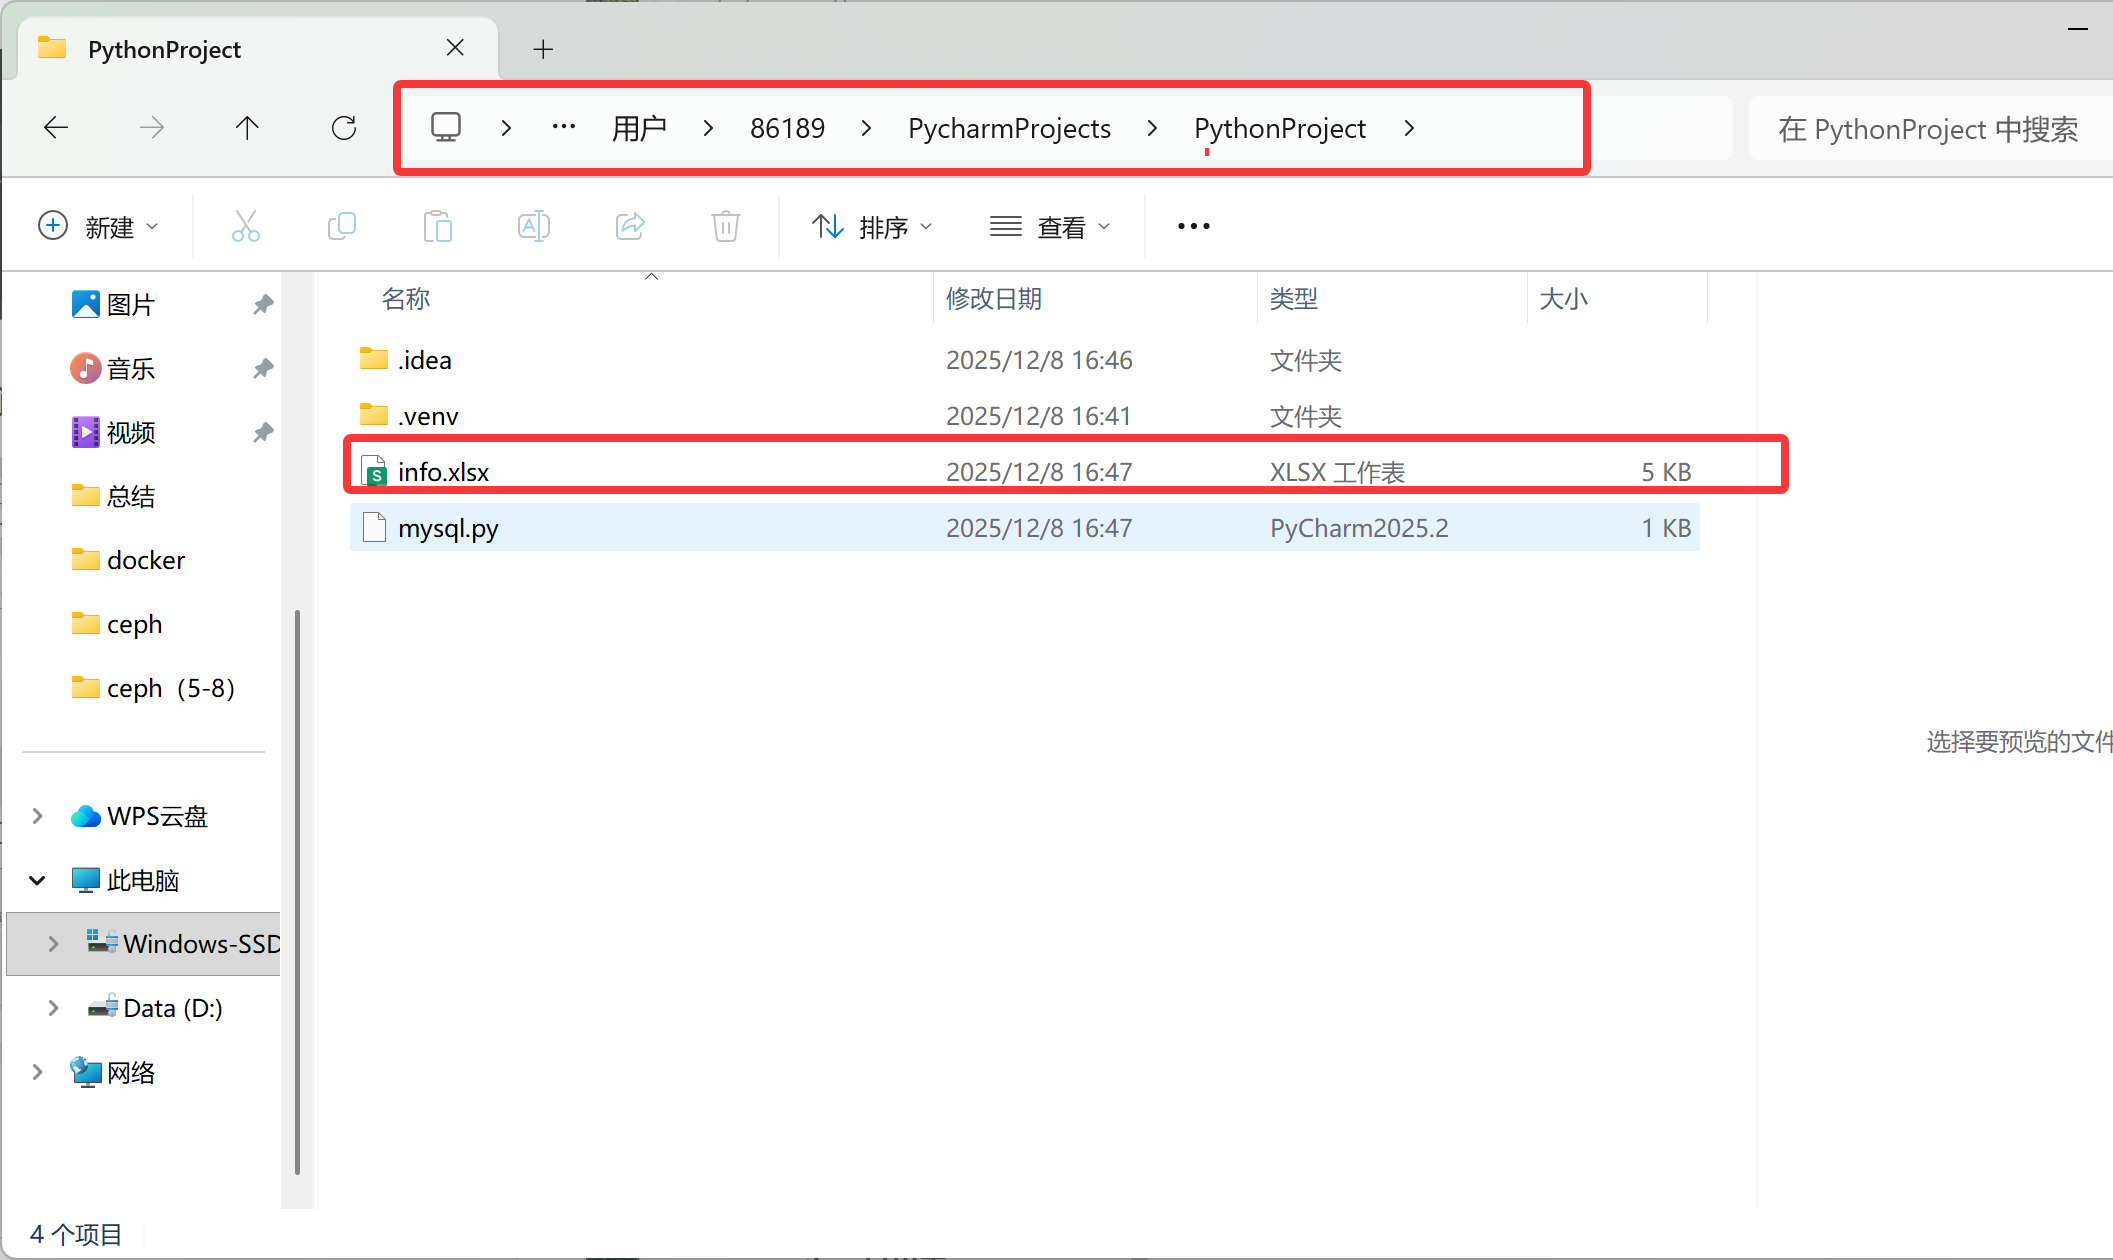Click the Cut scissors icon
This screenshot has width=2113, height=1260.
(245, 227)
